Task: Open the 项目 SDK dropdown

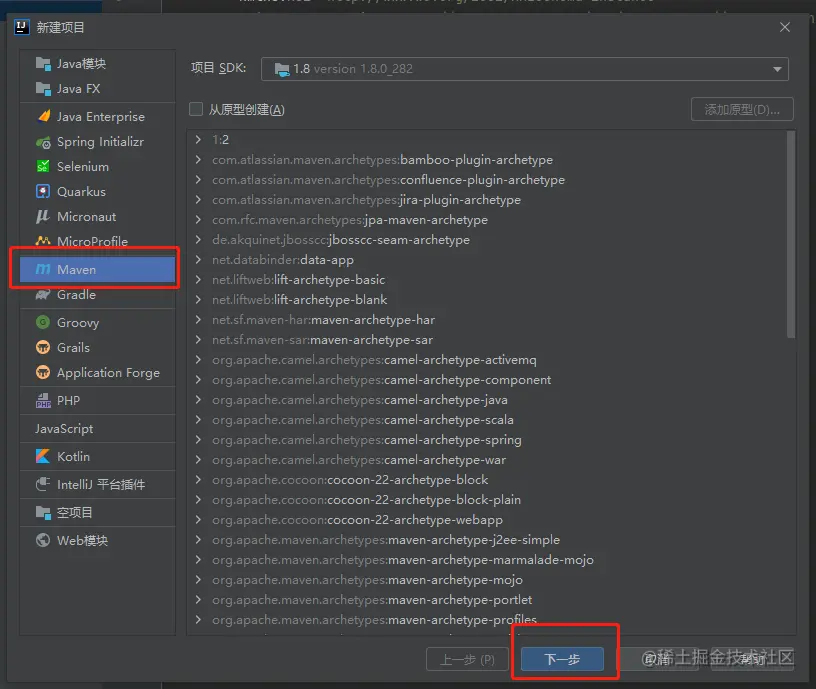Action: [x=525, y=69]
